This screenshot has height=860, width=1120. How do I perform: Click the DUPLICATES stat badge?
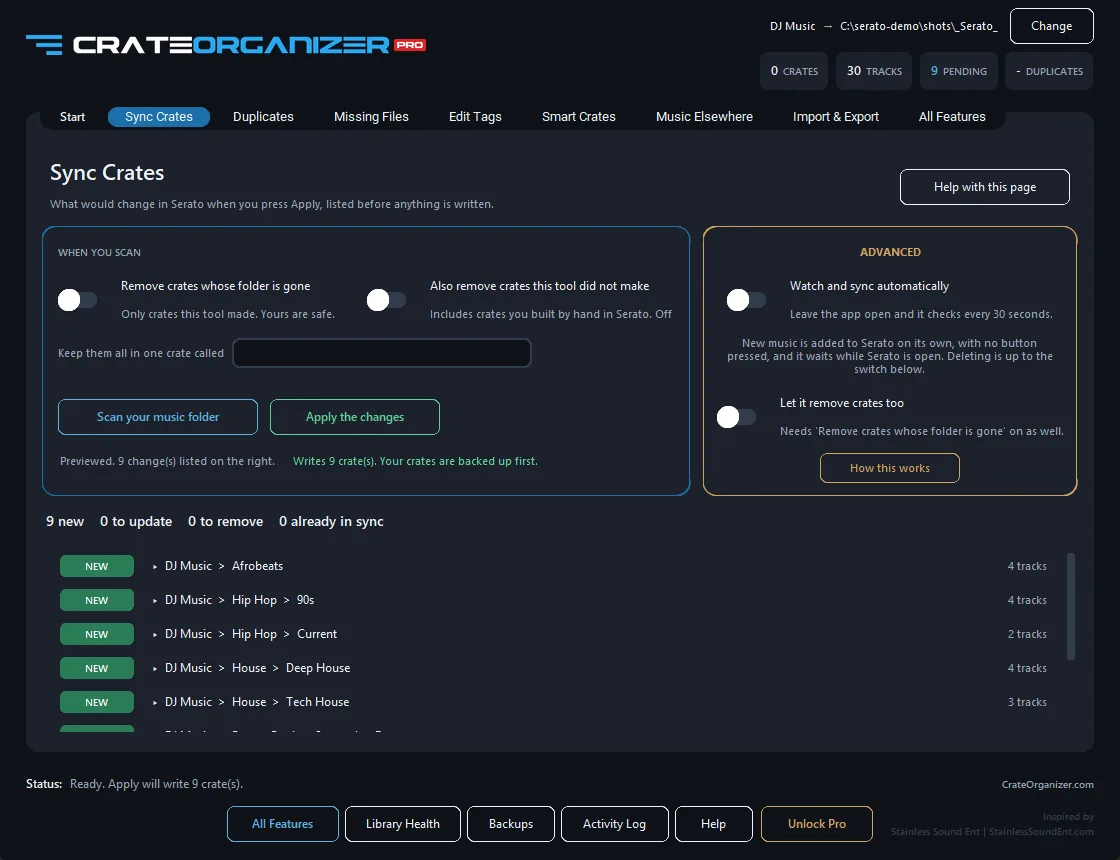(x=1049, y=71)
